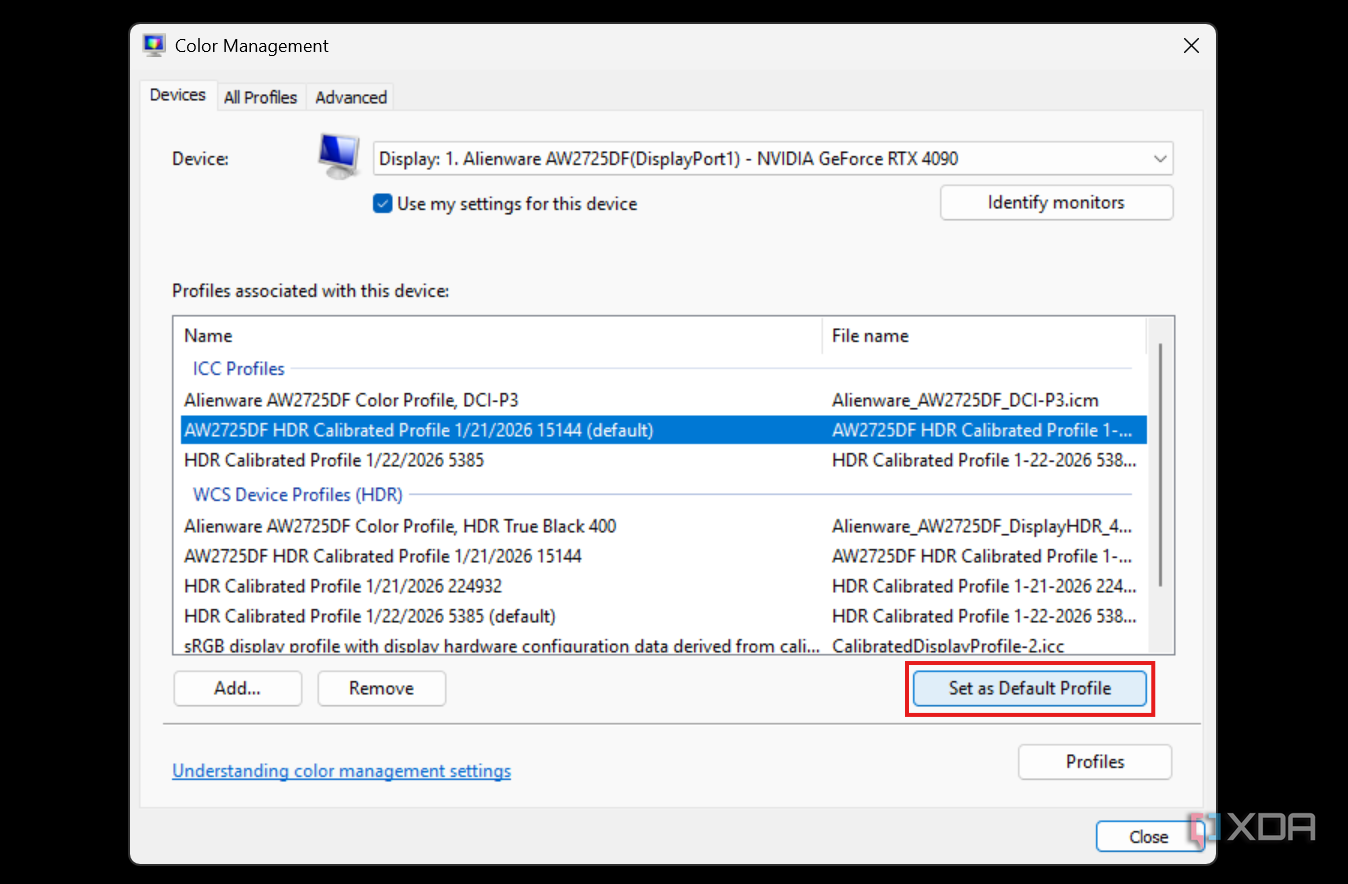
Task: Open the Advanced tab
Action: tap(351, 97)
